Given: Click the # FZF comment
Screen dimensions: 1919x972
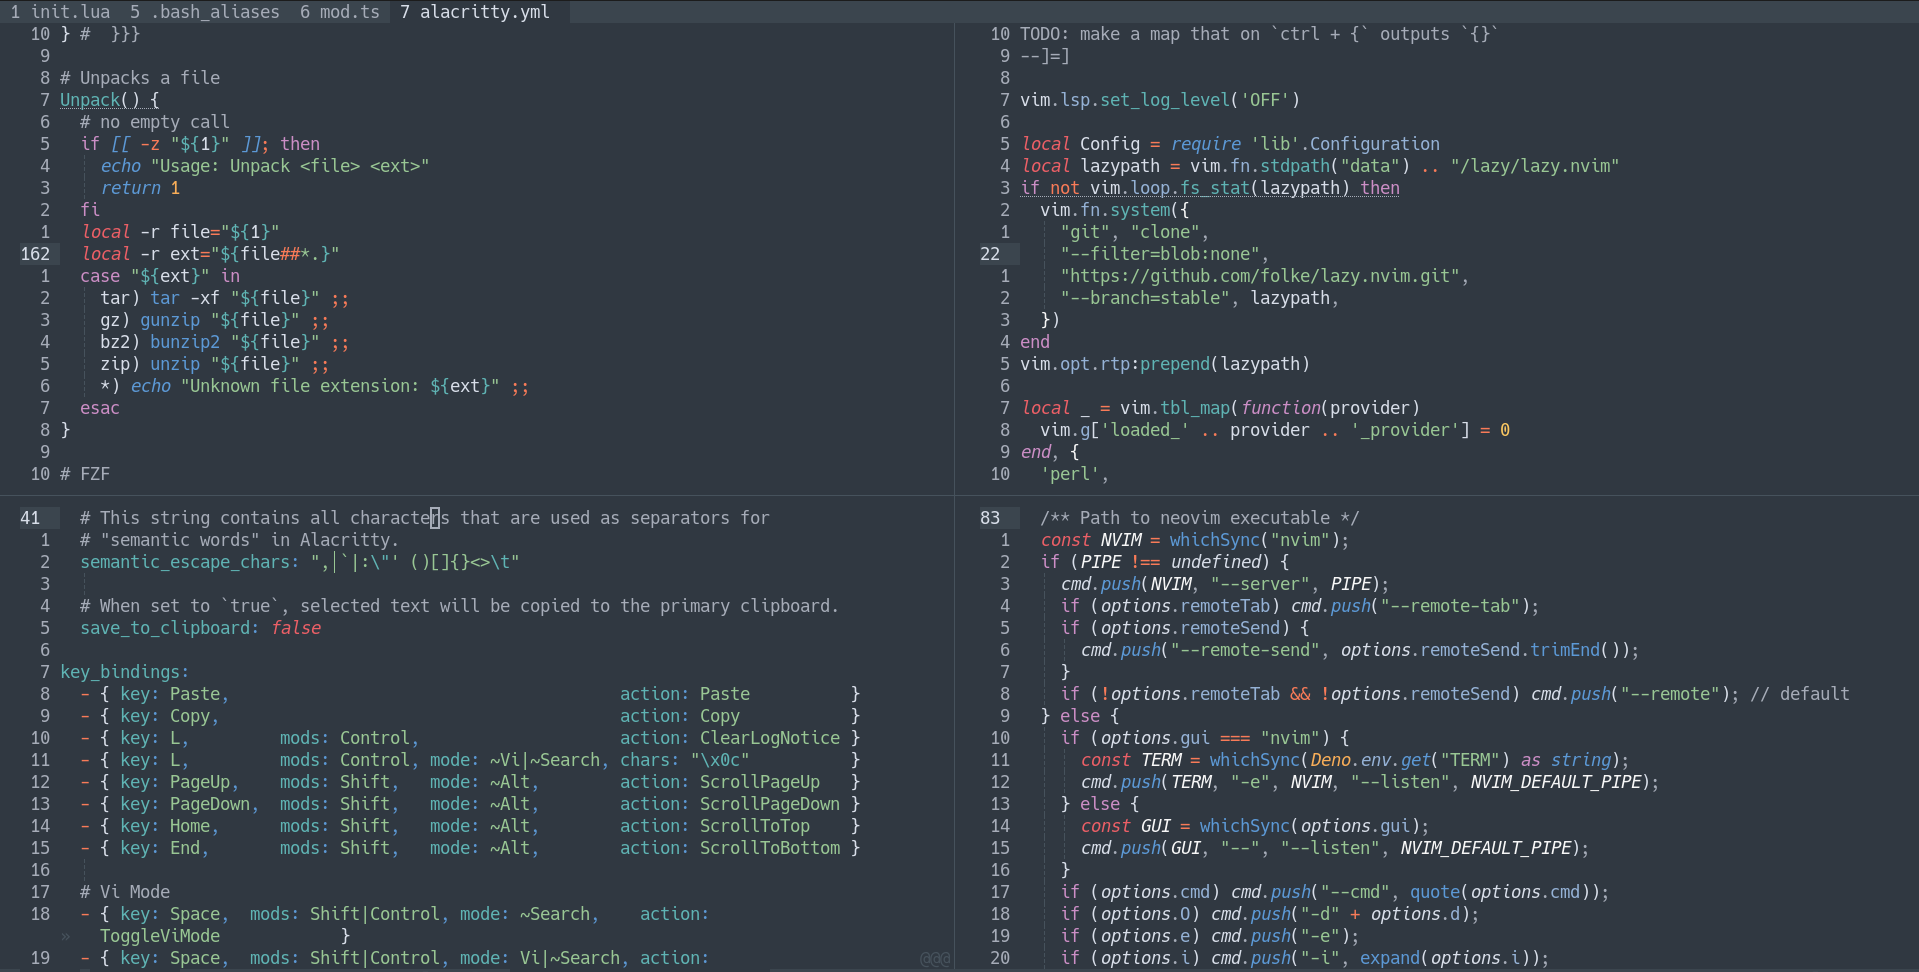Looking at the screenshot, I should pos(86,473).
